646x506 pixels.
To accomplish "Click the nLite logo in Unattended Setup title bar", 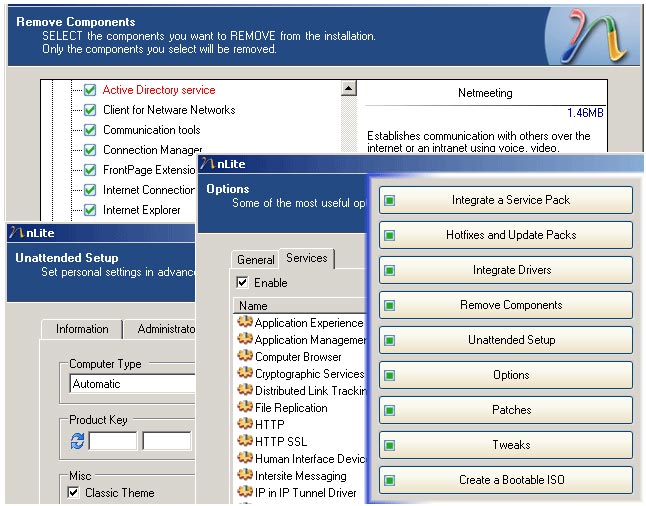I will (x=16, y=232).
